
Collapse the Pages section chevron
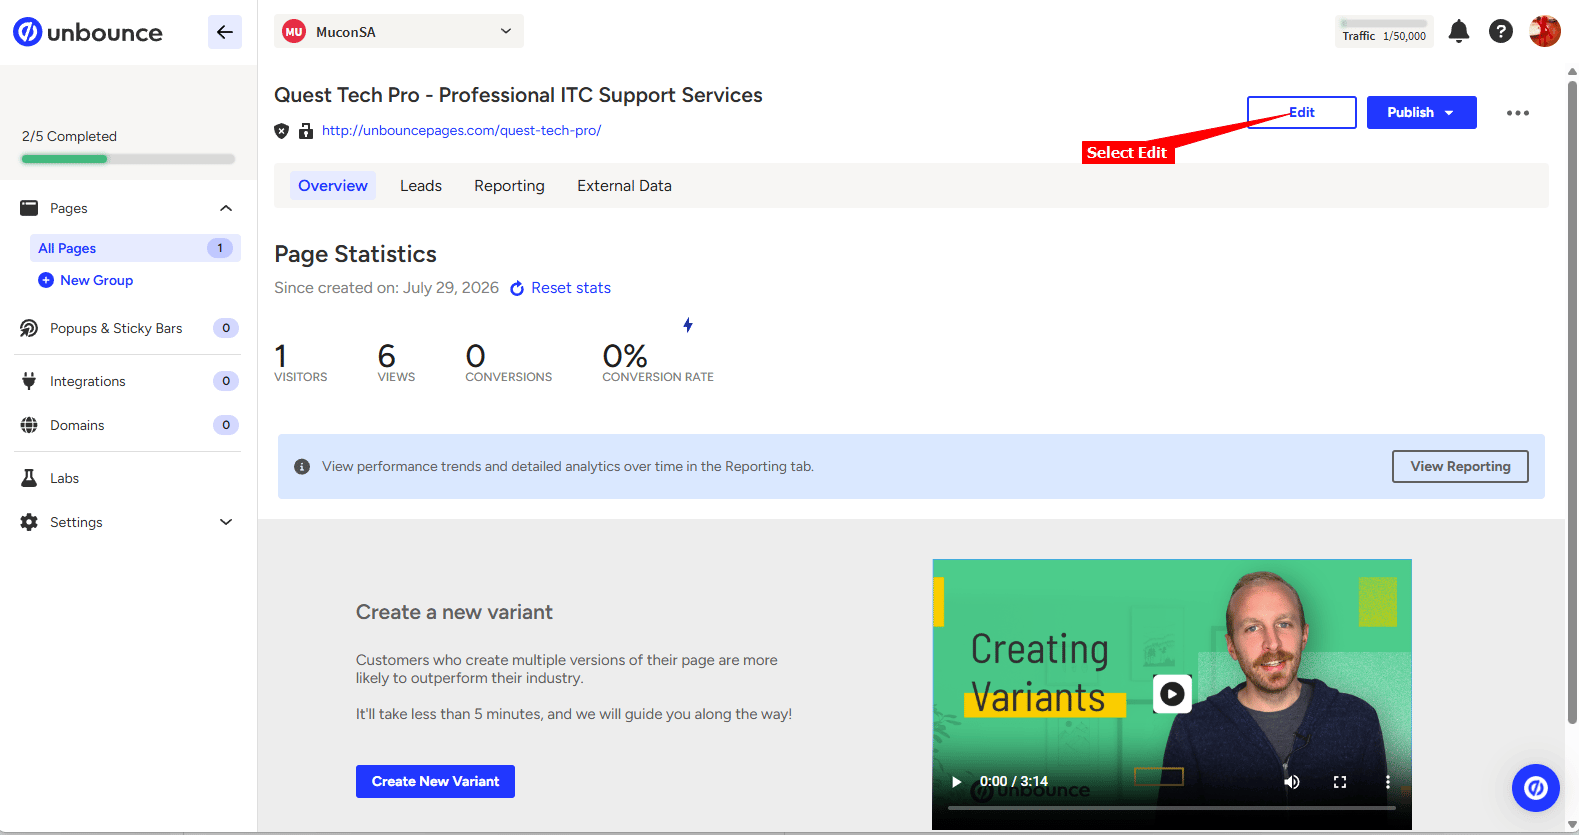point(226,208)
